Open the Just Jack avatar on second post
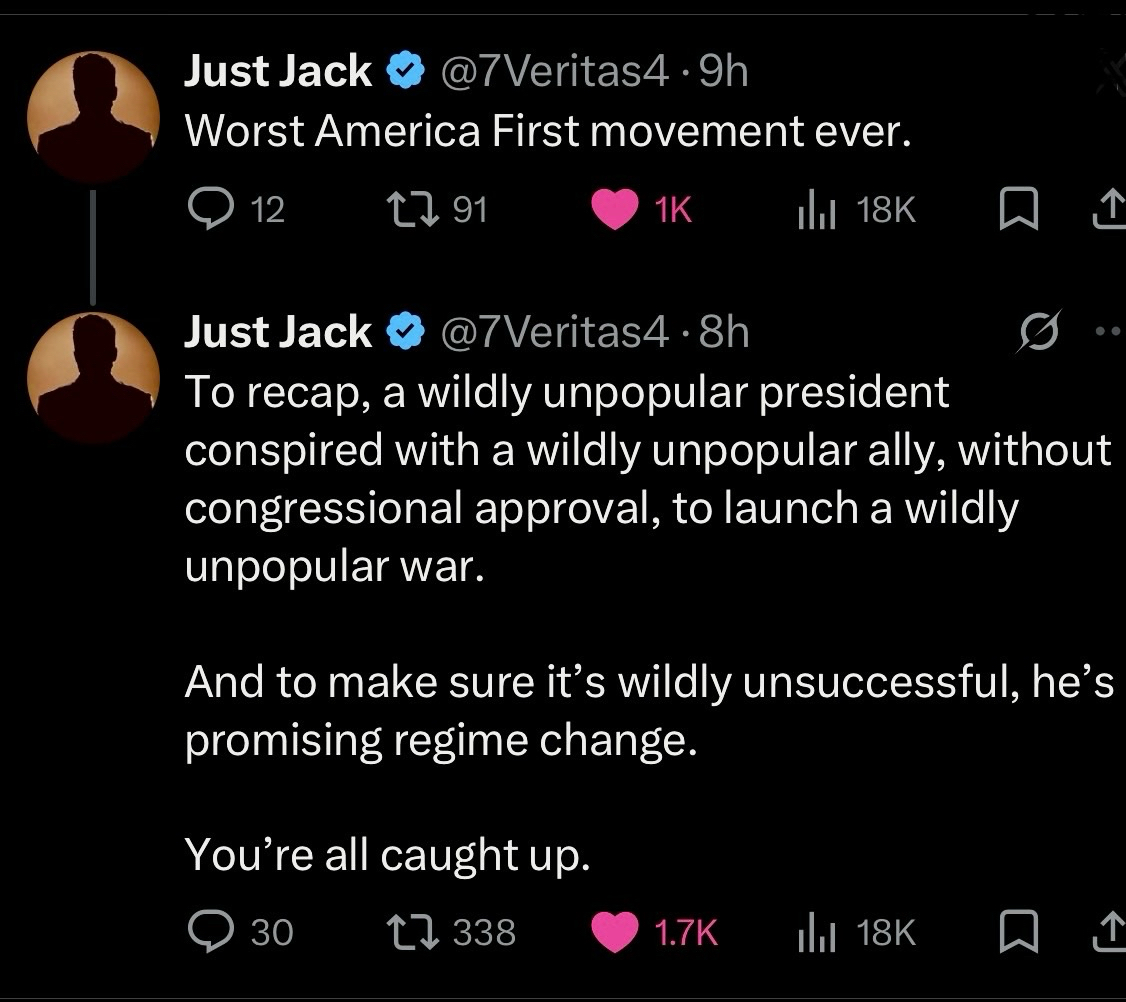This screenshot has height=1002, width=1126. pos(93,378)
